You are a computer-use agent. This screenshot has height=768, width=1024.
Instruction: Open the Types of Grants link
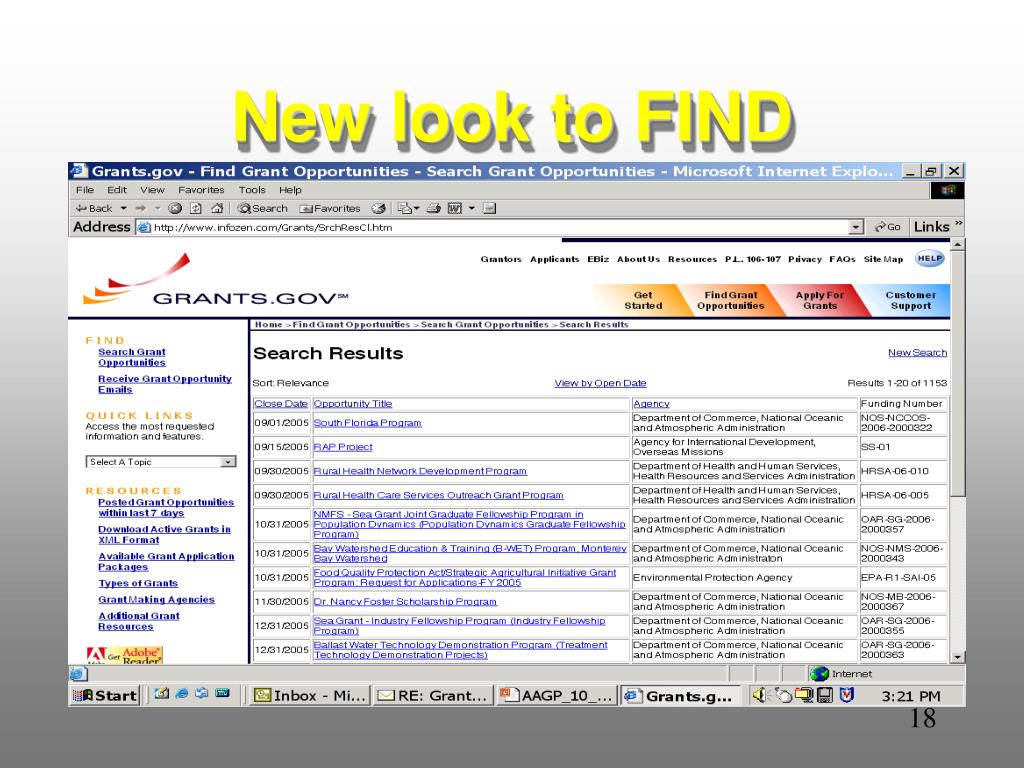pyautogui.click(x=138, y=583)
